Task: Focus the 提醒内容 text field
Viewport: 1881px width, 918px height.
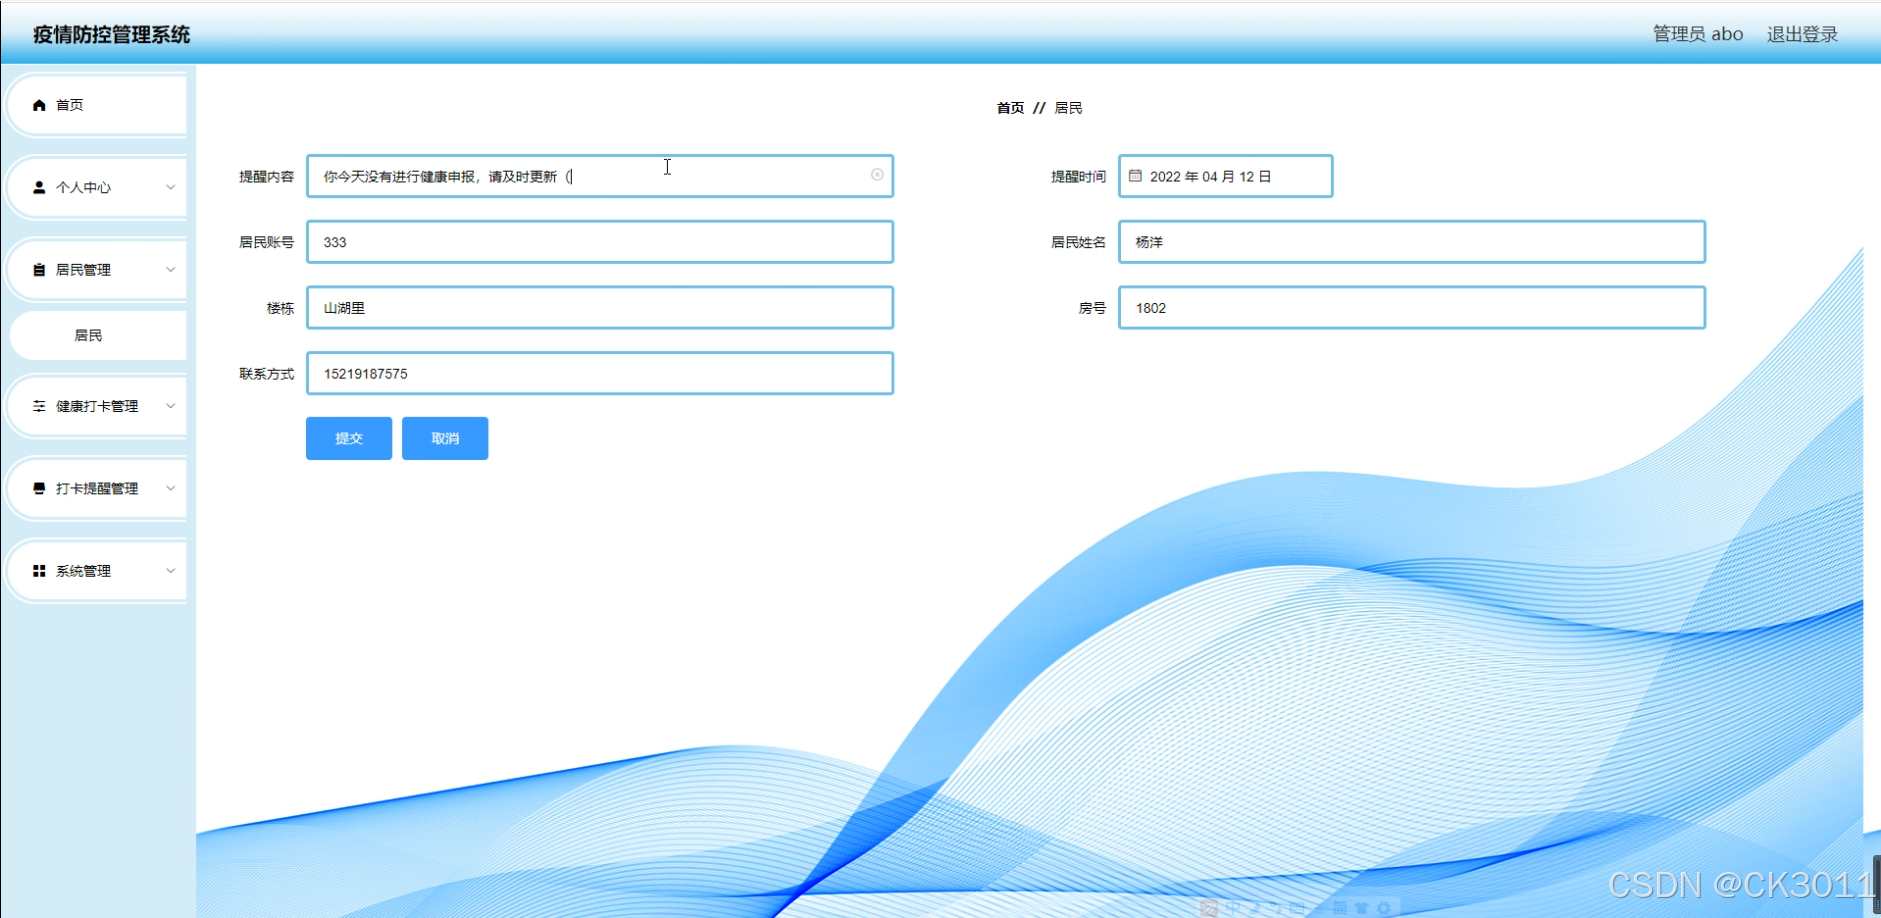Action: [600, 176]
